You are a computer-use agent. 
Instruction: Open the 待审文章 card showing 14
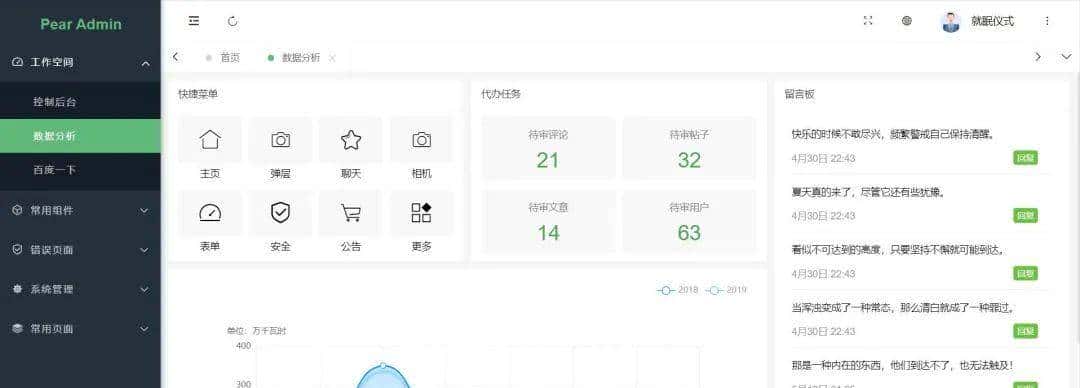(x=548, y=221)
